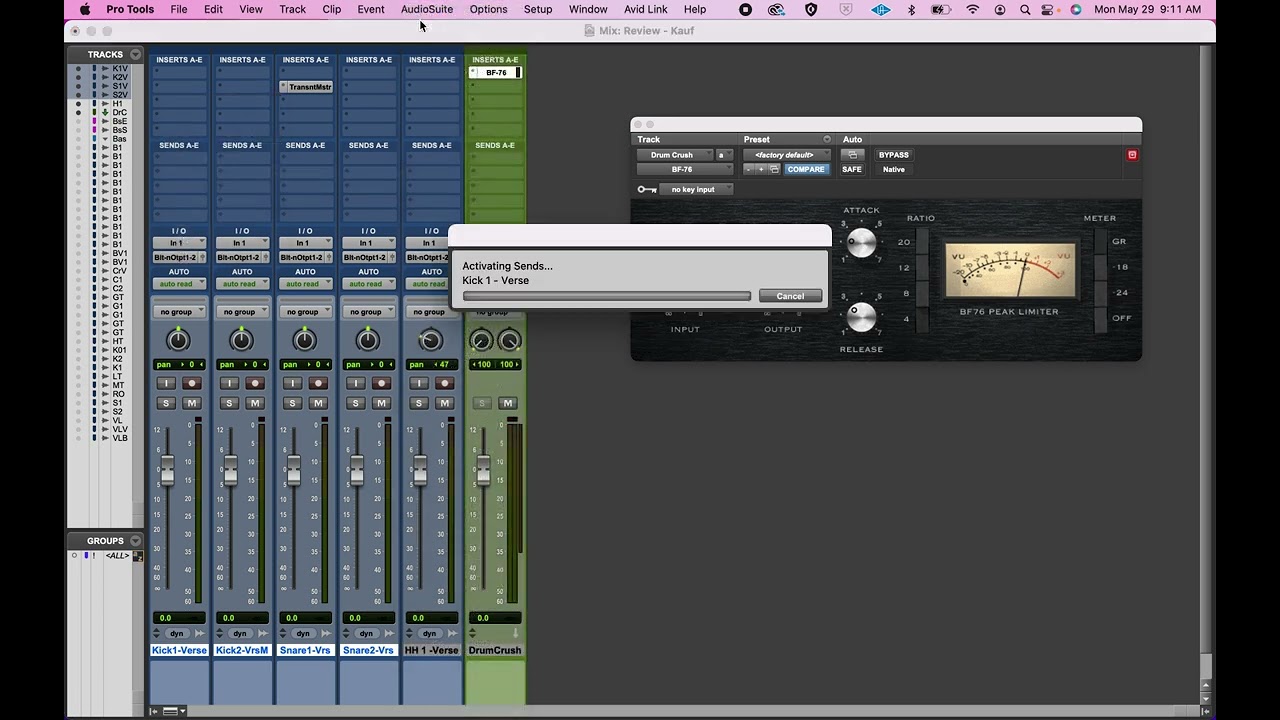This screenshot has width=1280, height=720.
Task: Select the ALL group in Groups list
Action: [x=118, y=556]
